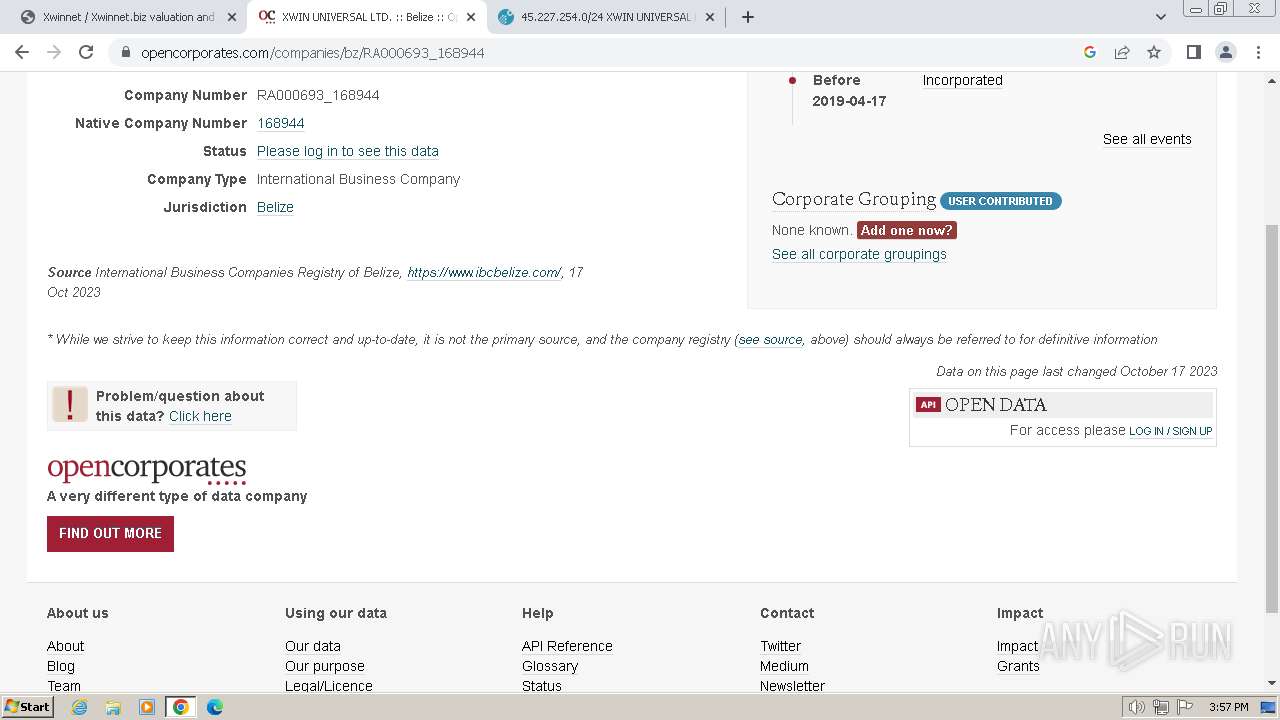Open the Windows Start menu
1280x720 pixels.
tap(27, 707)
